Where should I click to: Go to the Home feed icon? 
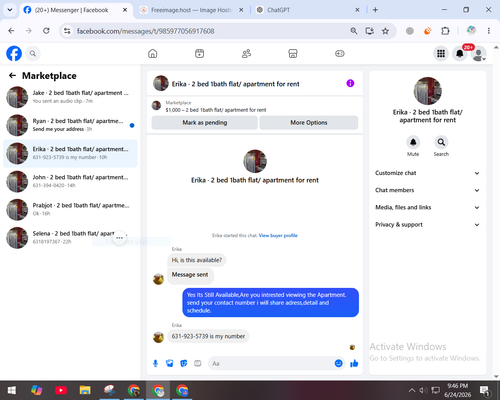pyautogui.click(x=153, y=53)
